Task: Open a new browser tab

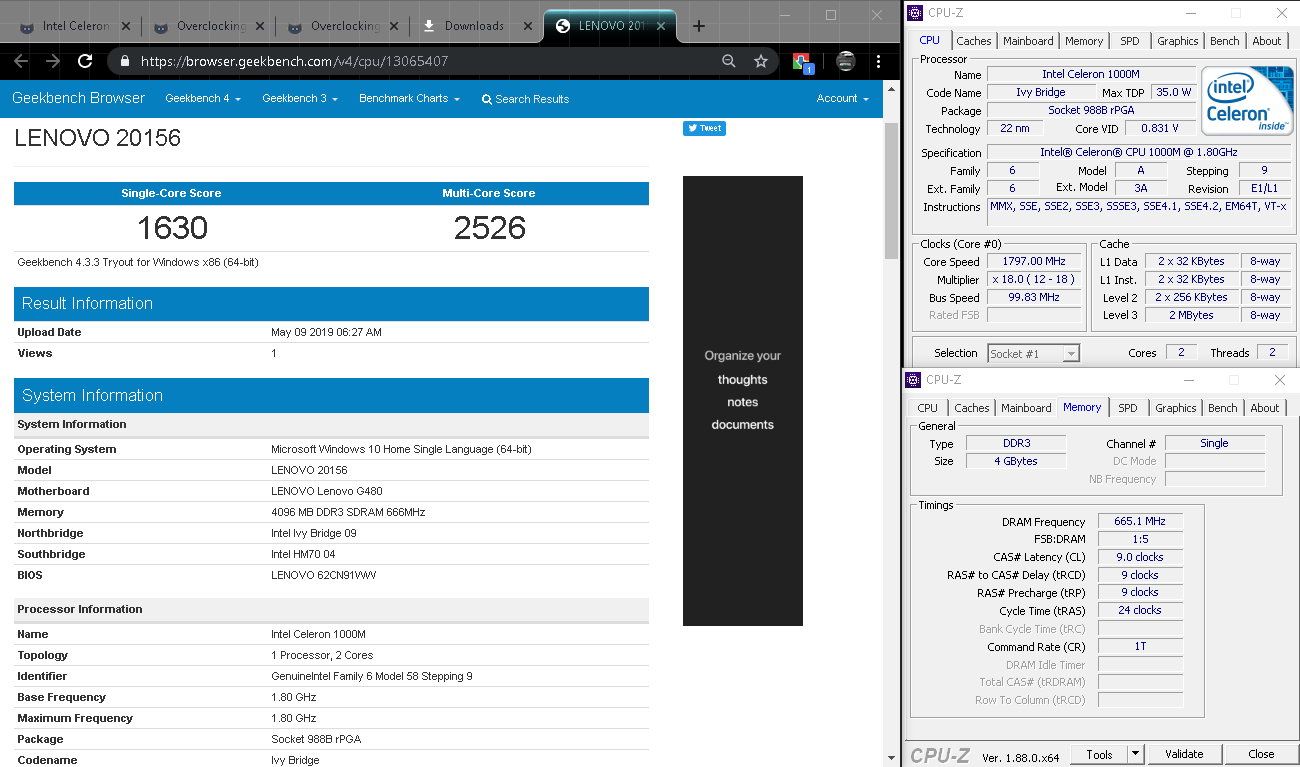Action: (x=699, y=26)
